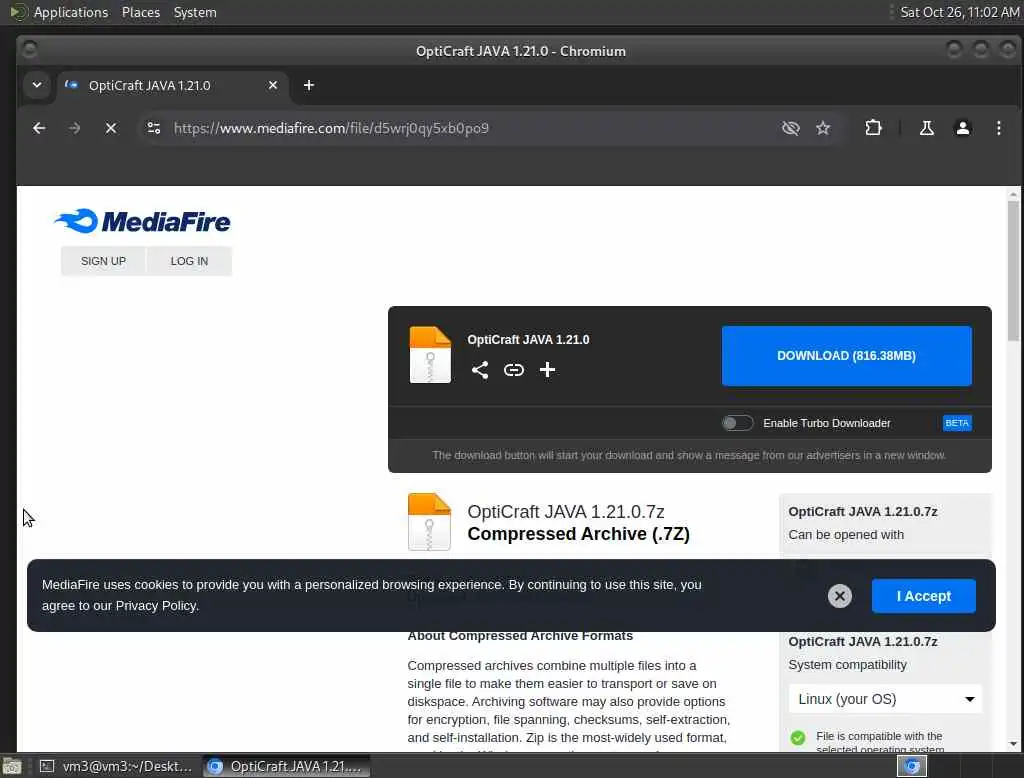This screenshot has height=778, width=1024.
Task: Click the browser forward arrow
Action: [x=74, y=128]
